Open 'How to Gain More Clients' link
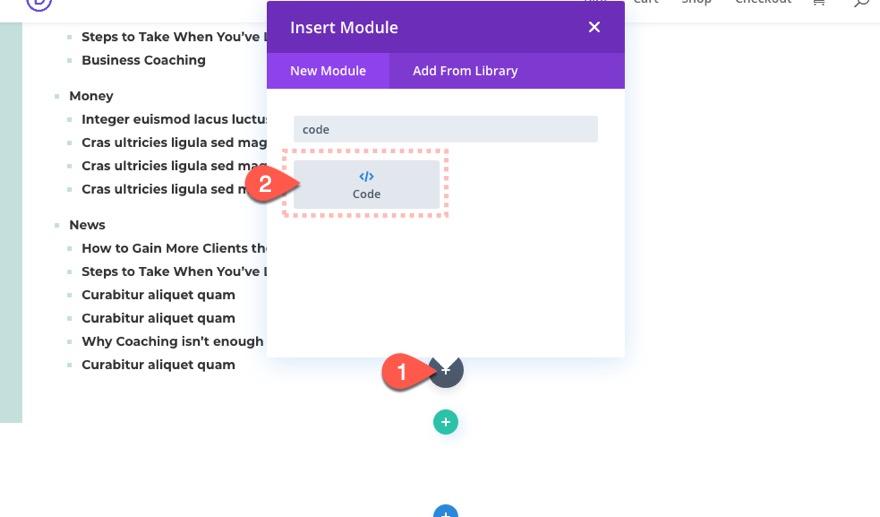 pos(174,248)
